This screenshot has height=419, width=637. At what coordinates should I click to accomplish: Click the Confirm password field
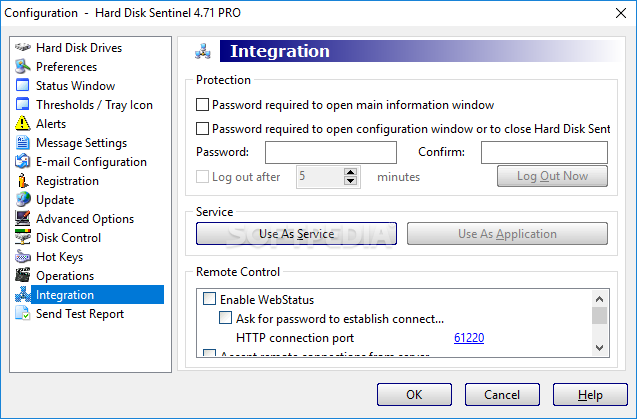pyautogui.click(x=544, y=152)
